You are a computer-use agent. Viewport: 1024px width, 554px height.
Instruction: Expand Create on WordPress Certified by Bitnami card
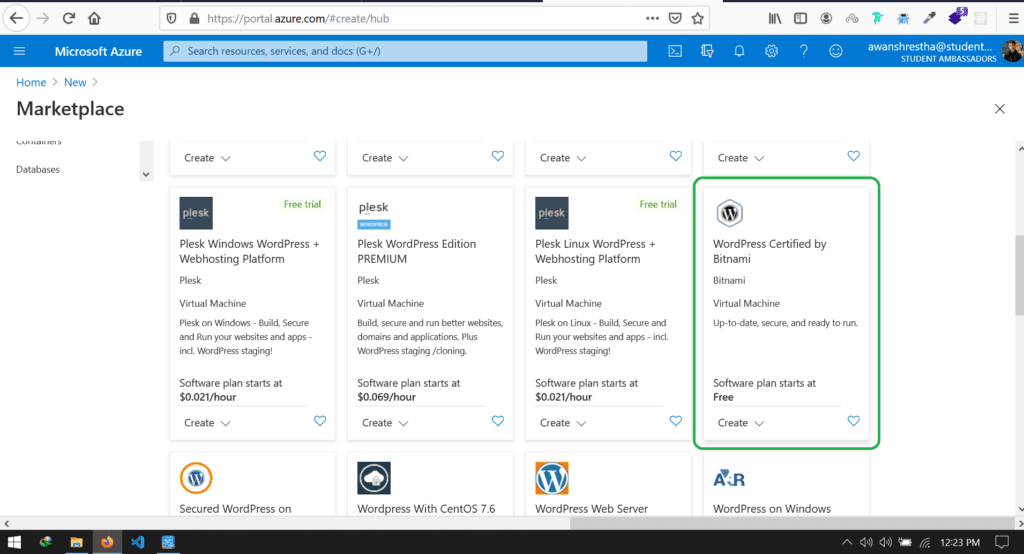tap(741, 423)
